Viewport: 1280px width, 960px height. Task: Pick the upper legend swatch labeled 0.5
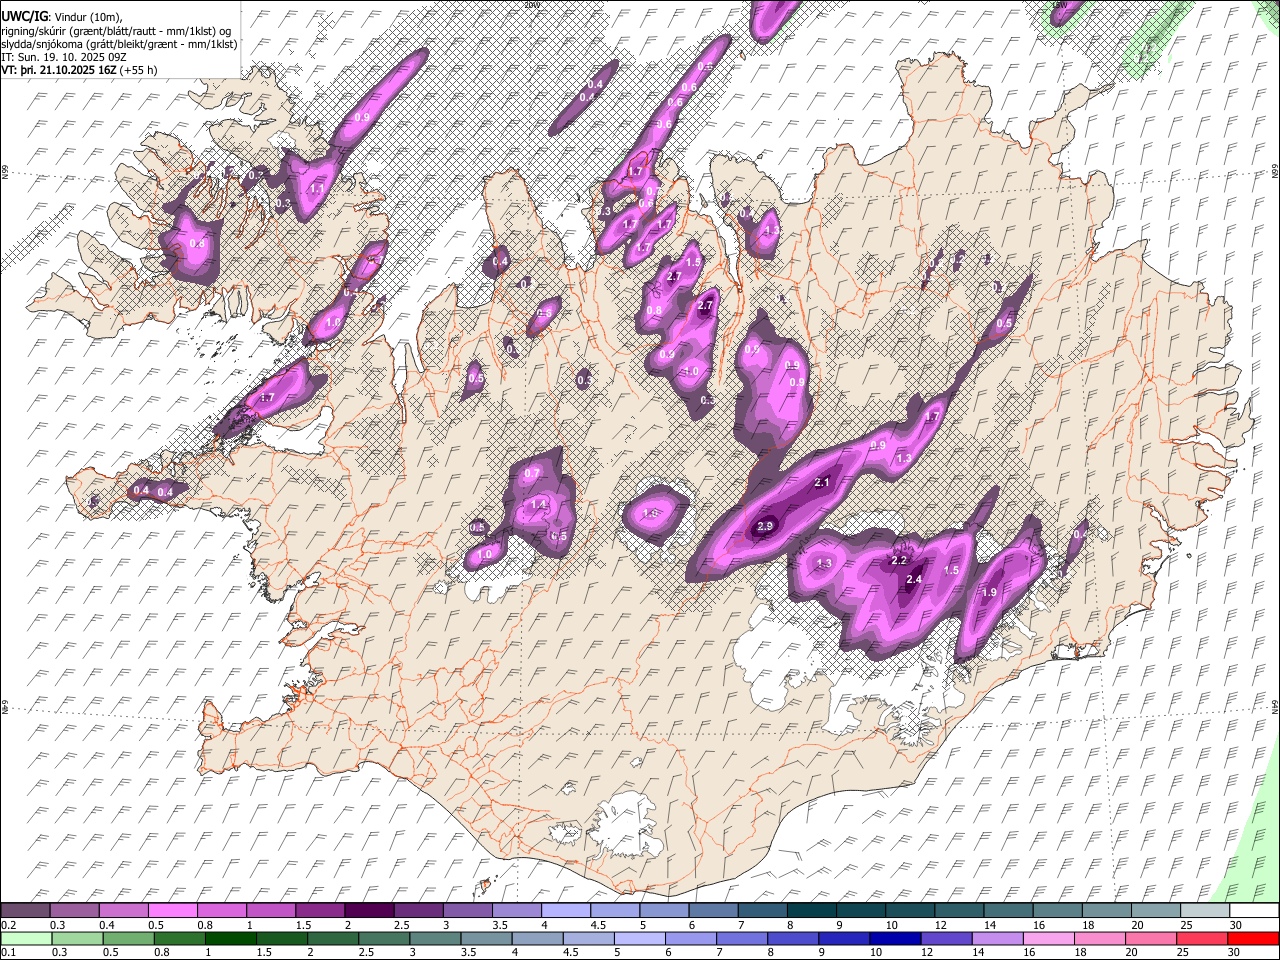point(172,911)
